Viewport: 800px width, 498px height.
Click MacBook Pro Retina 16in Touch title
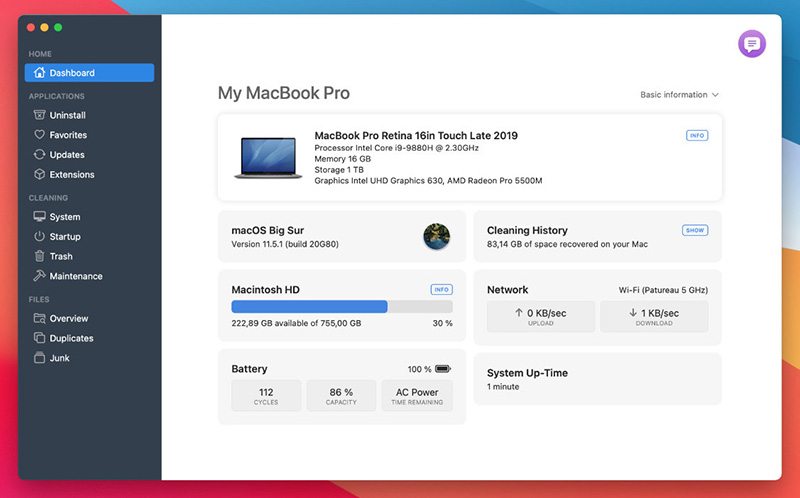coord(416,135)
